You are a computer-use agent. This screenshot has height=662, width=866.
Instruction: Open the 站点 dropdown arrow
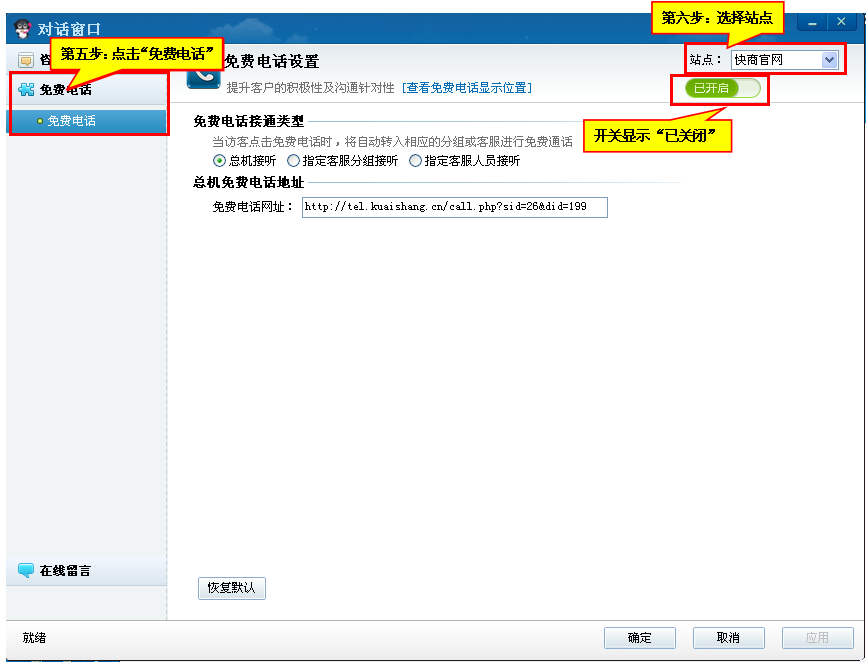[828, 60]
